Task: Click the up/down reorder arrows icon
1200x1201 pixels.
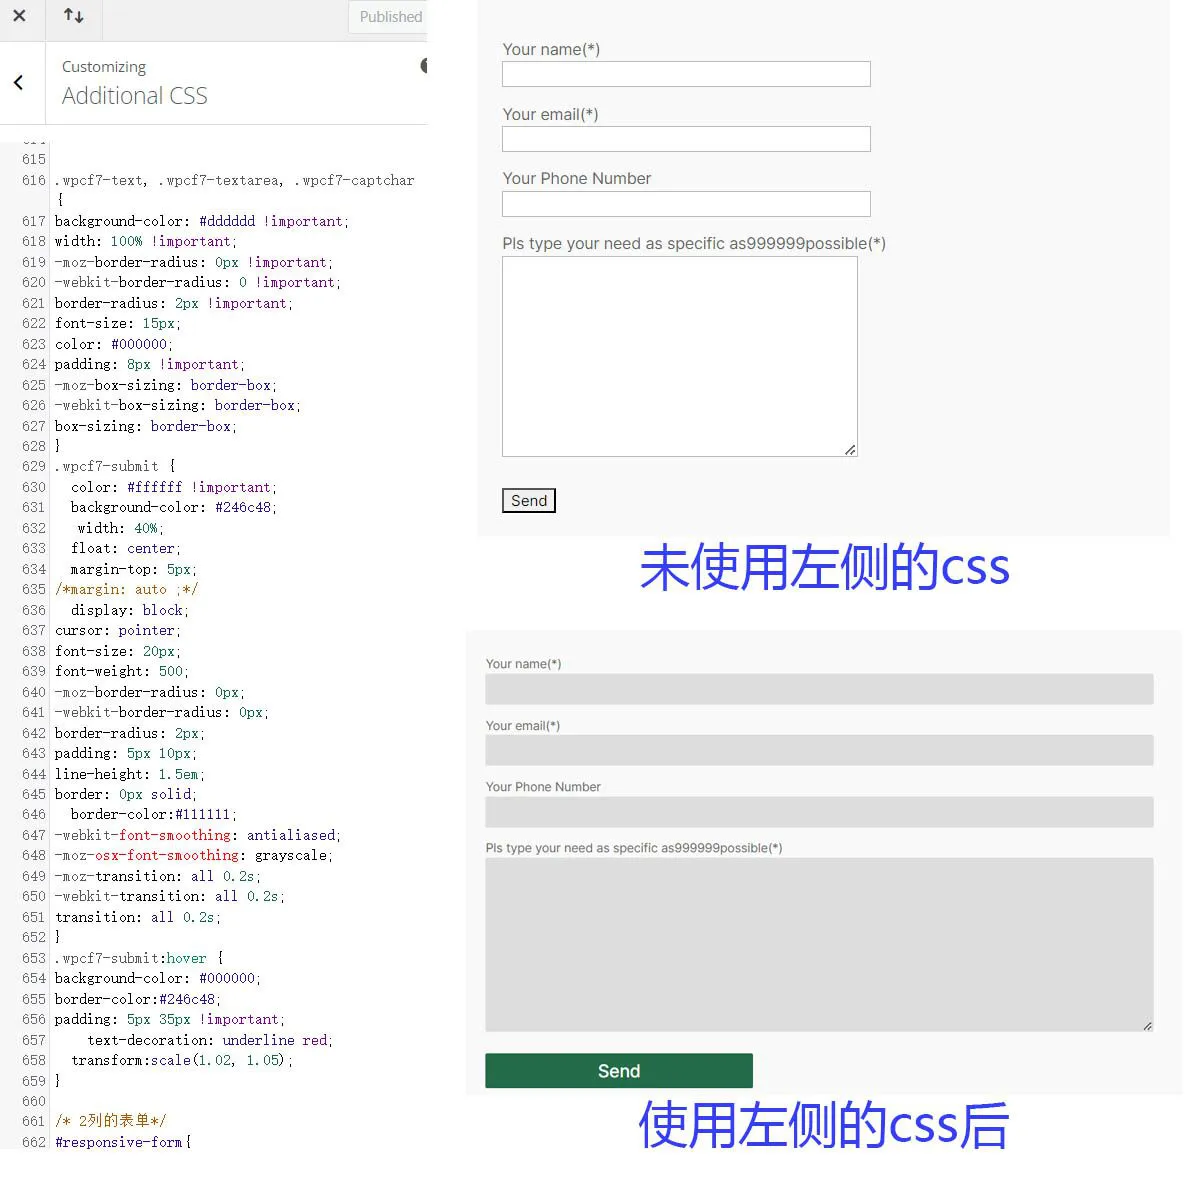Action: [74, 17]
